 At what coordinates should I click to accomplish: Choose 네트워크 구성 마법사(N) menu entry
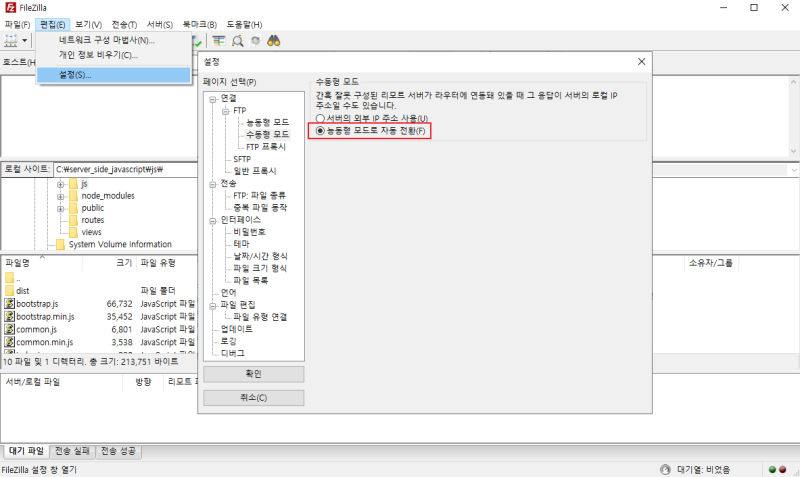point(113,40)
